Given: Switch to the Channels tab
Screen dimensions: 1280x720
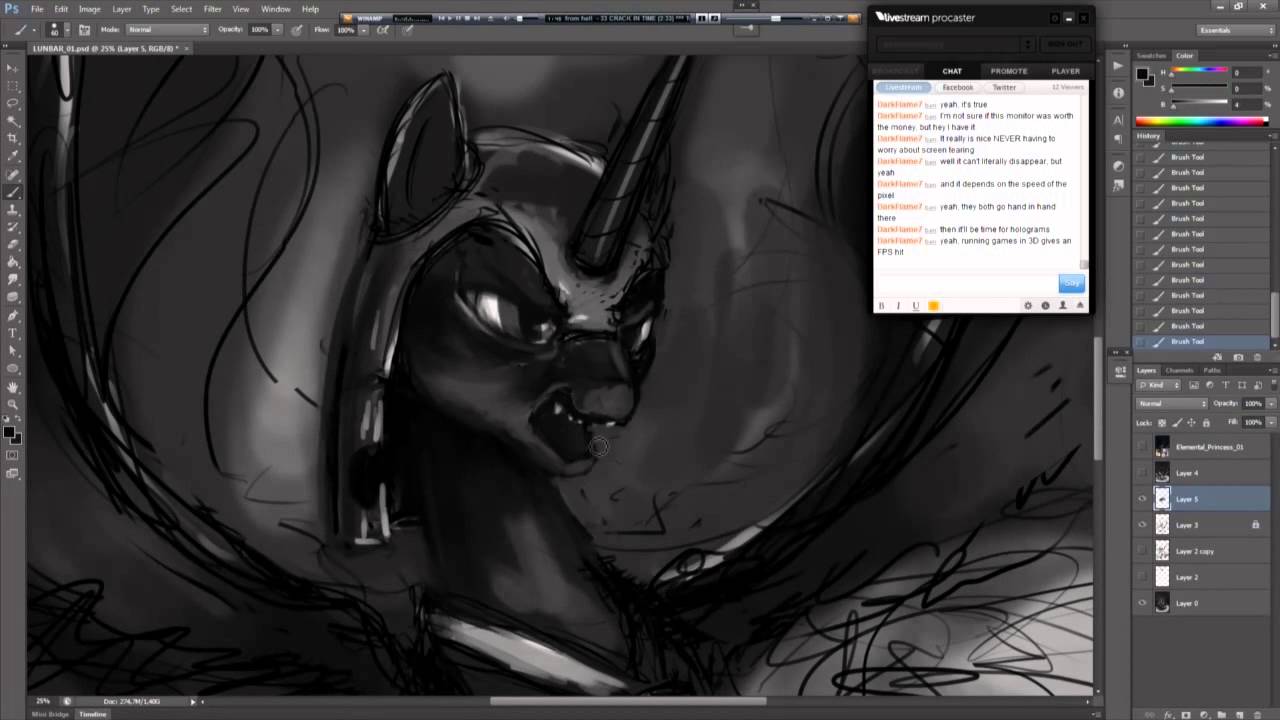Looking at the screenshot, I should (x=1179, y=371).
